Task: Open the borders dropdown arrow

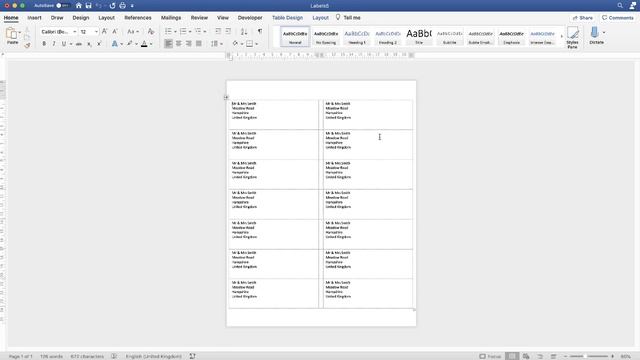Action: [256, 44]
